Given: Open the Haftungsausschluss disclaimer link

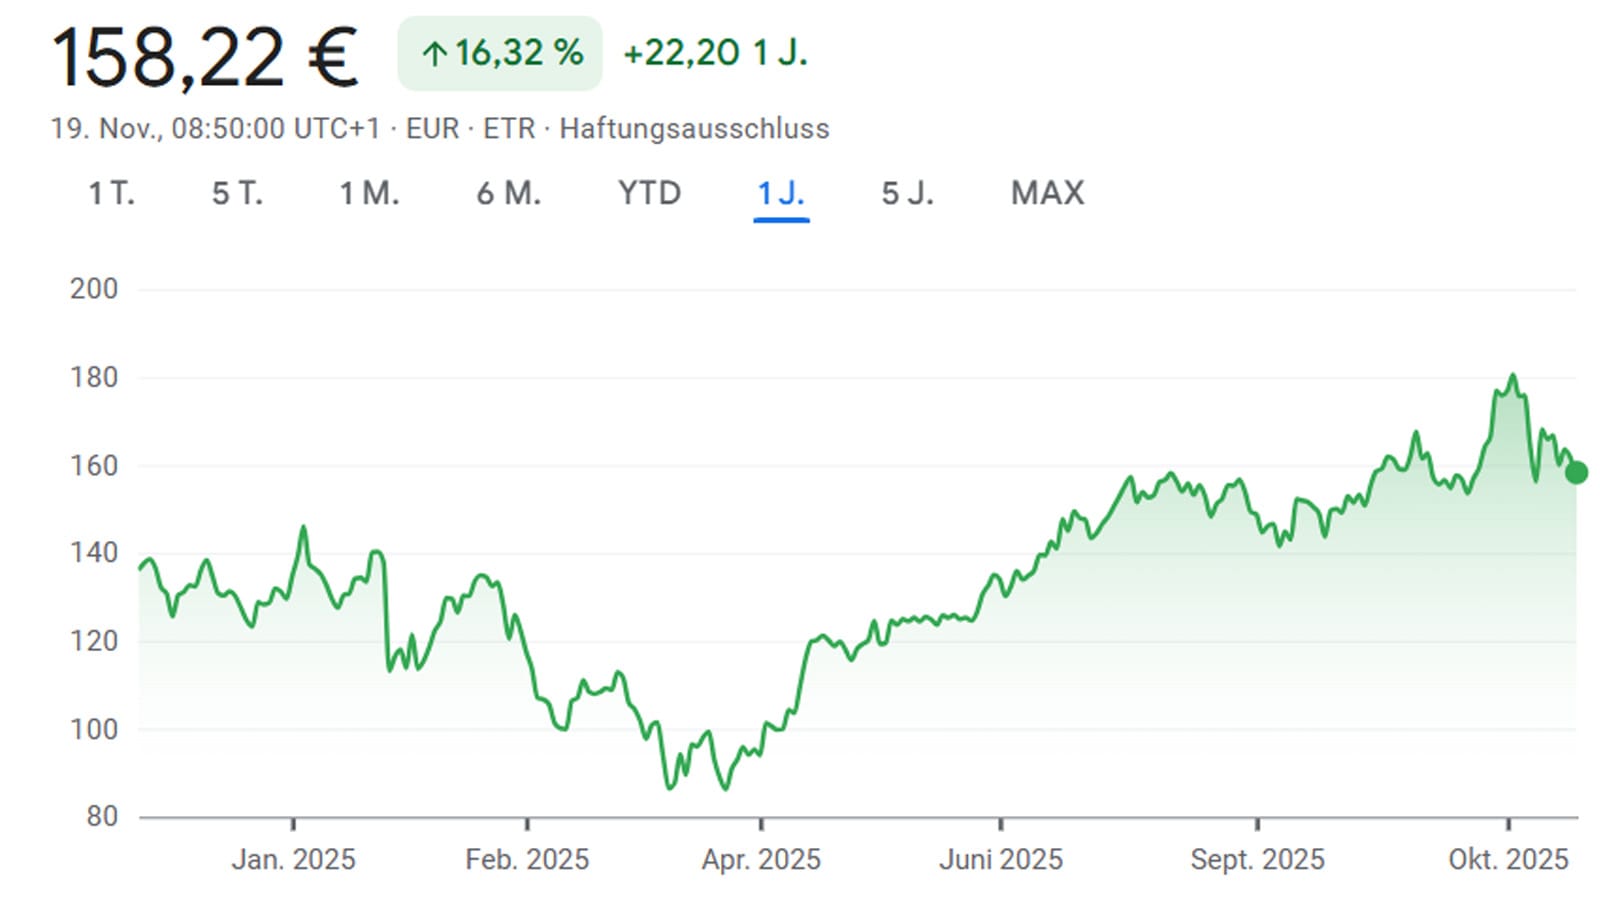Looking at the screenshot, I should coord(694,129).
